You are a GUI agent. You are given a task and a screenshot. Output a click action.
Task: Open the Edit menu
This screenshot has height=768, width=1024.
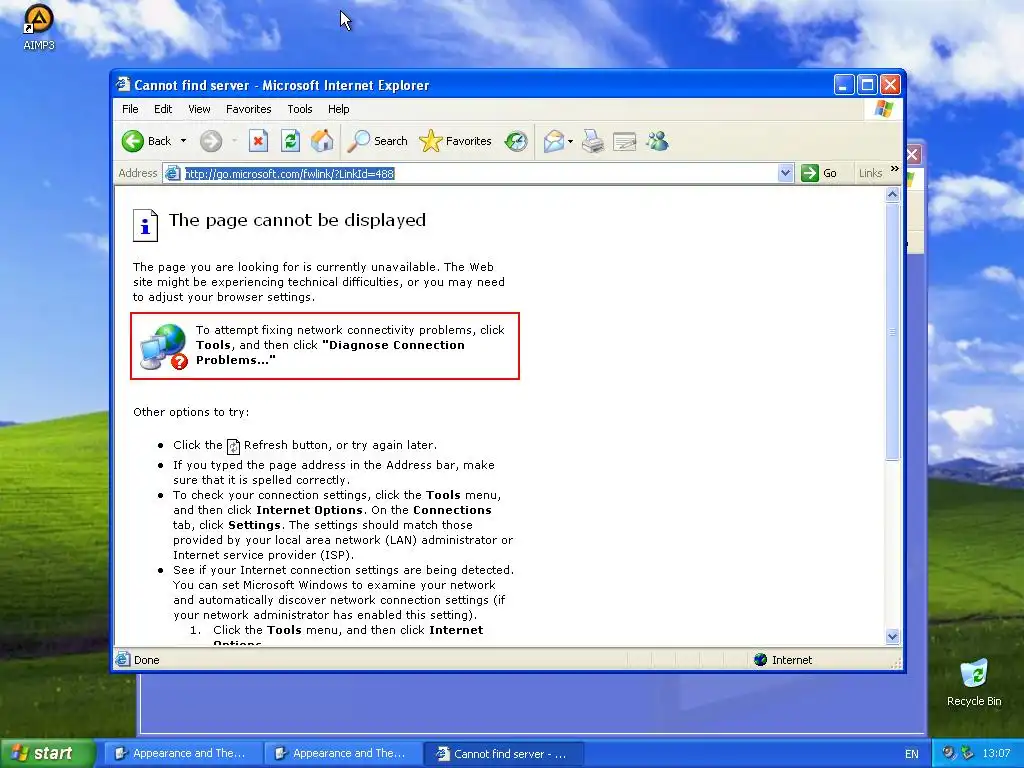tap(163, 109)
